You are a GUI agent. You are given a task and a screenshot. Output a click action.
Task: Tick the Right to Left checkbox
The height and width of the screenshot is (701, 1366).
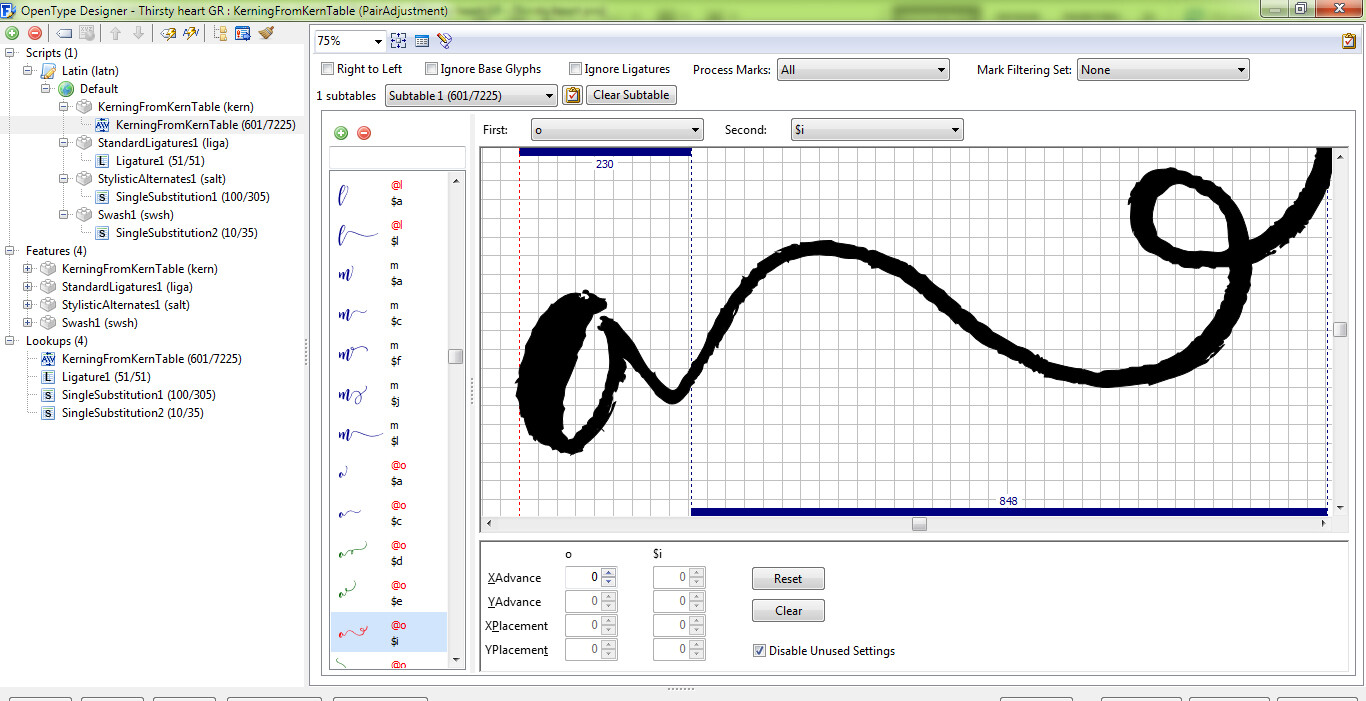coord(327,69)
